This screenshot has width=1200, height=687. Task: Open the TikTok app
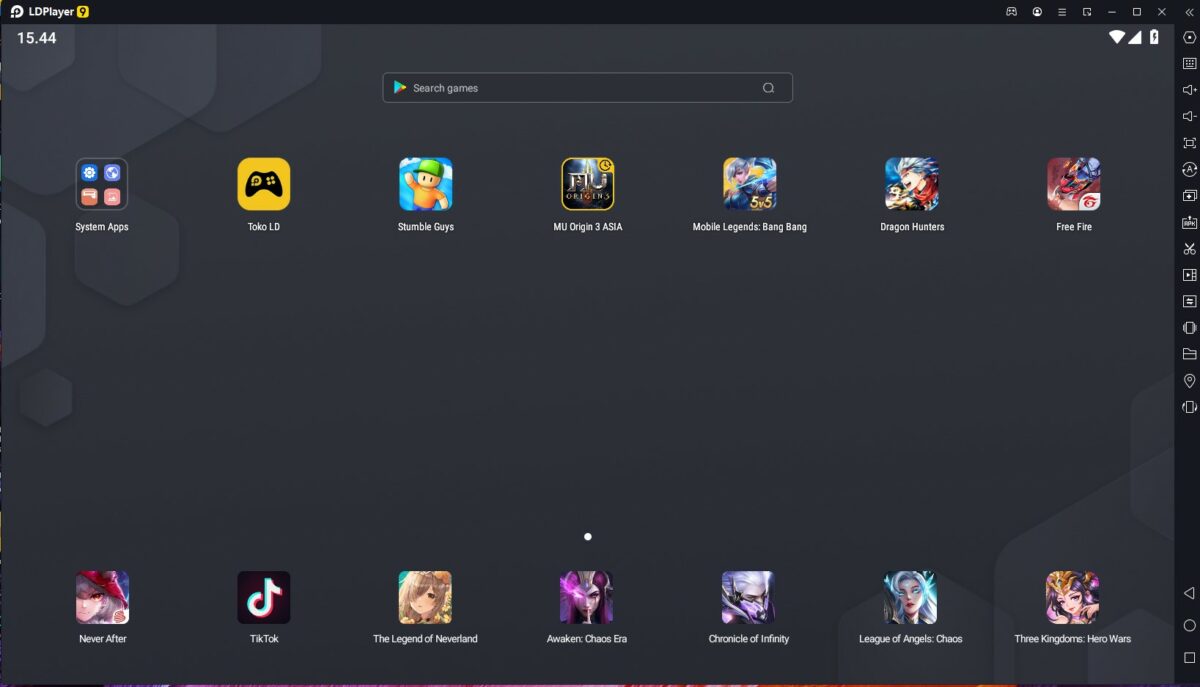264,597
